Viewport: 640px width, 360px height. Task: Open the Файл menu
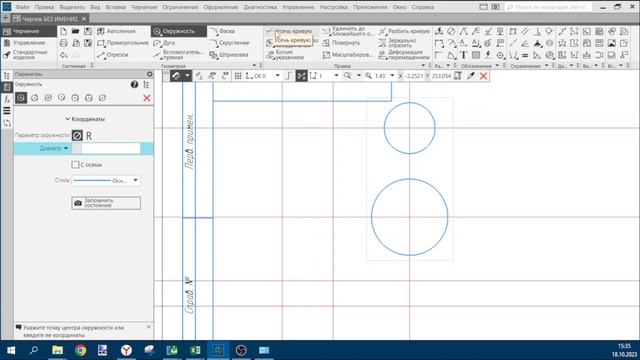(x=22, y=7)
